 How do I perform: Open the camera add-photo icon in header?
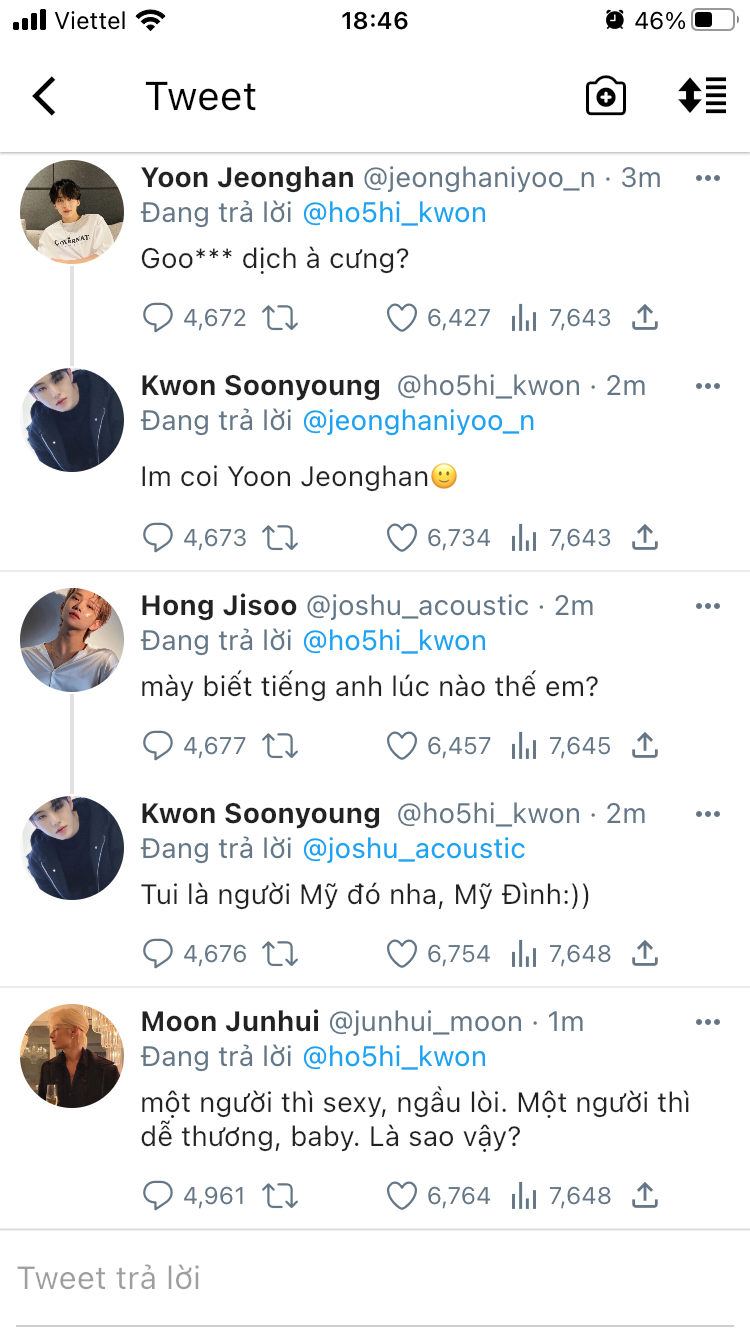(605, 97)
